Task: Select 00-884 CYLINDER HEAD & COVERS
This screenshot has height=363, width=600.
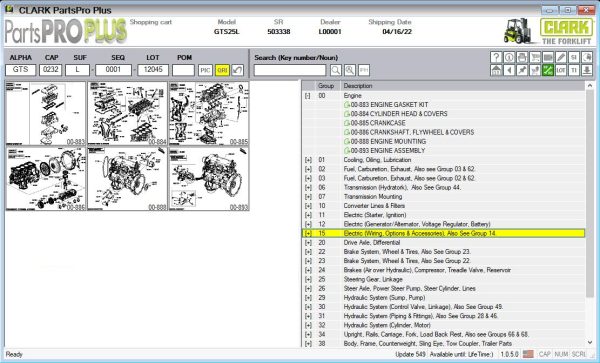Action: [396, 114]
